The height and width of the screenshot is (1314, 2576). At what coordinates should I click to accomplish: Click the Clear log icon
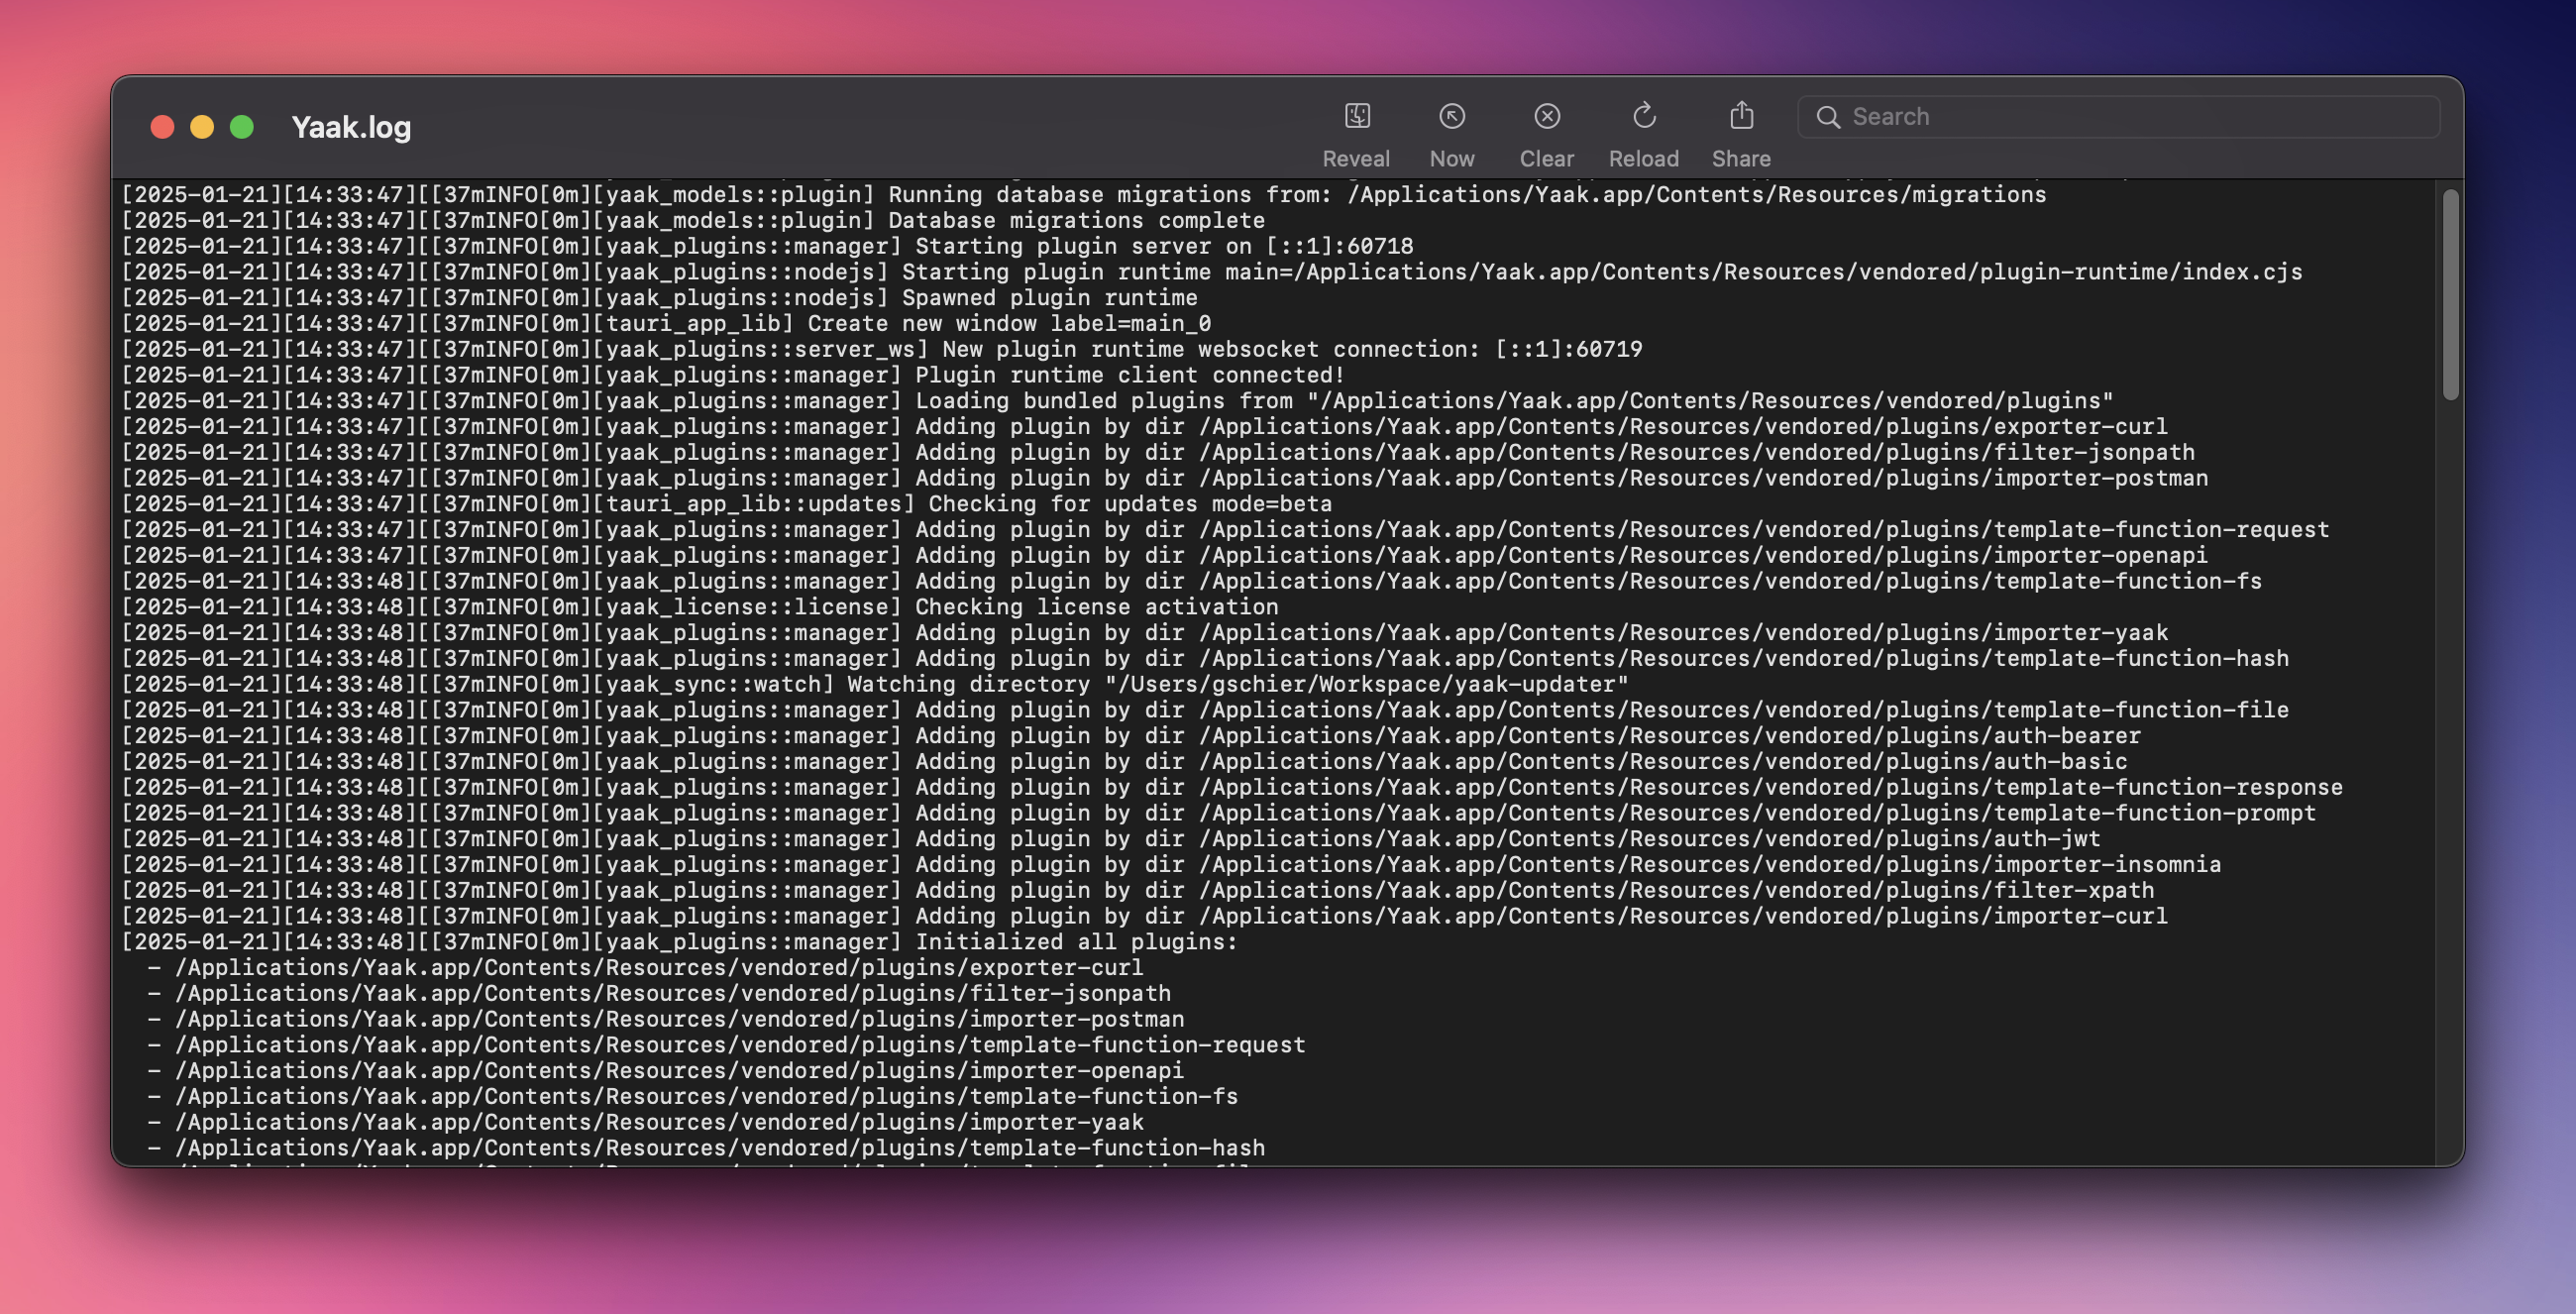click(1546, 116)
